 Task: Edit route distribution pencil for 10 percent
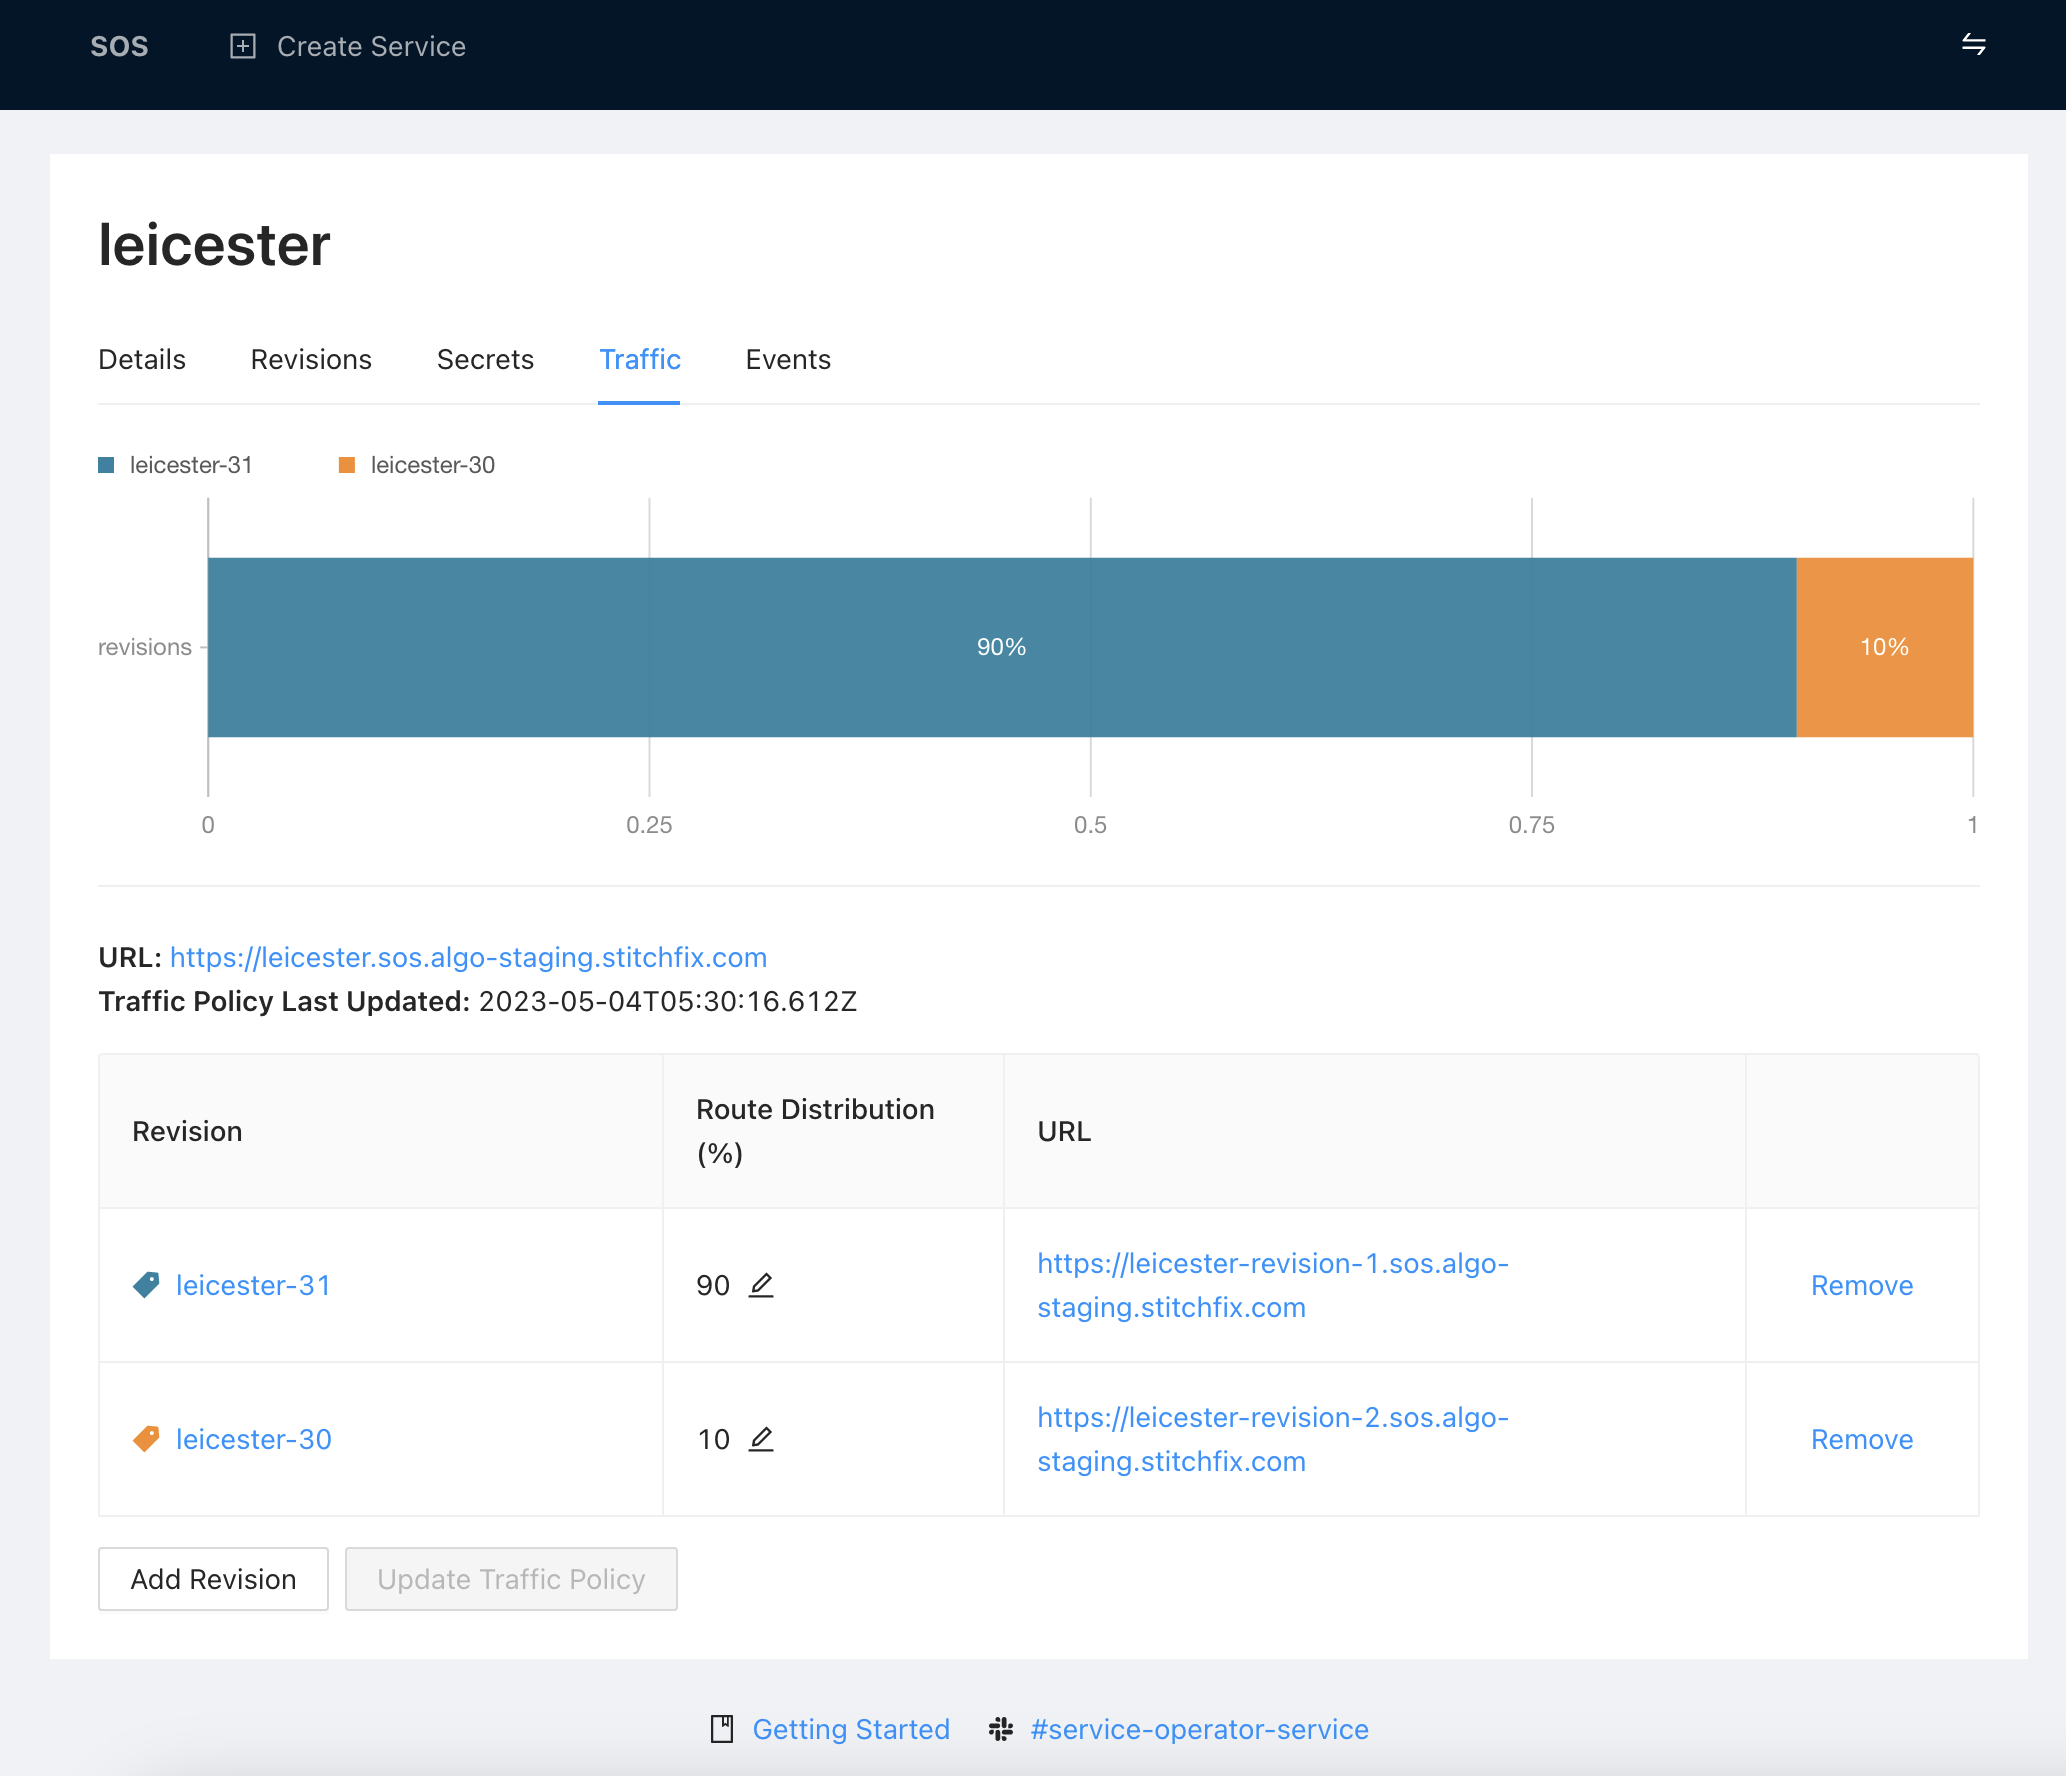761,1439
